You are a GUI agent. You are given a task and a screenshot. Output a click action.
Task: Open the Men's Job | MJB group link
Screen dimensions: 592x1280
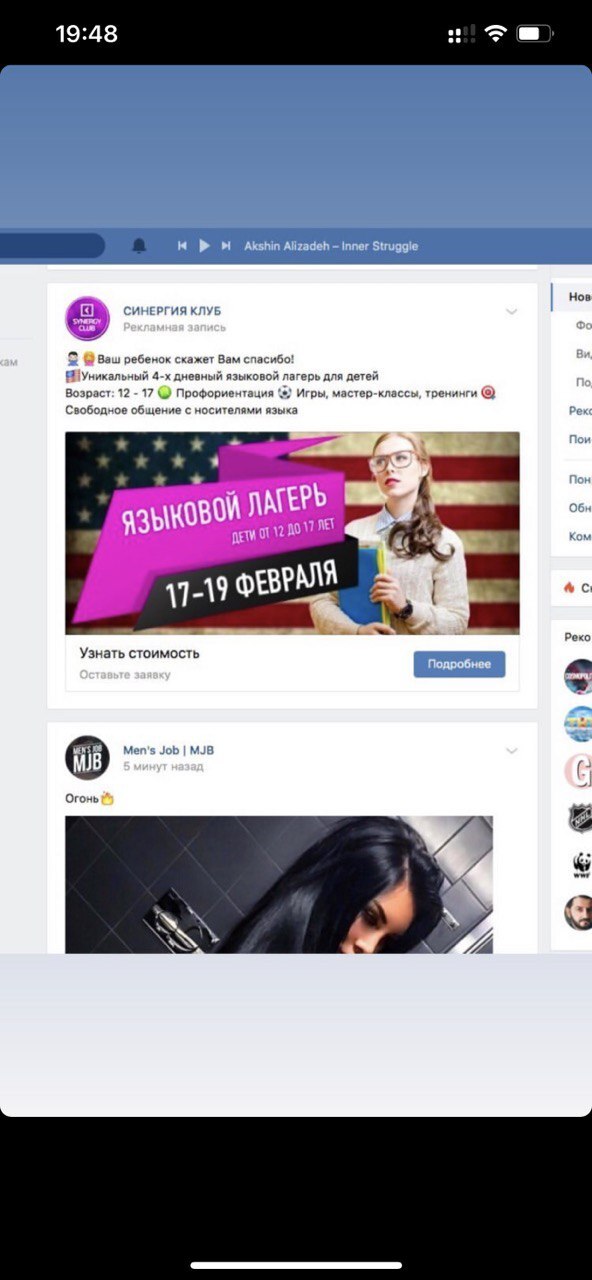(x=168, y=750)
